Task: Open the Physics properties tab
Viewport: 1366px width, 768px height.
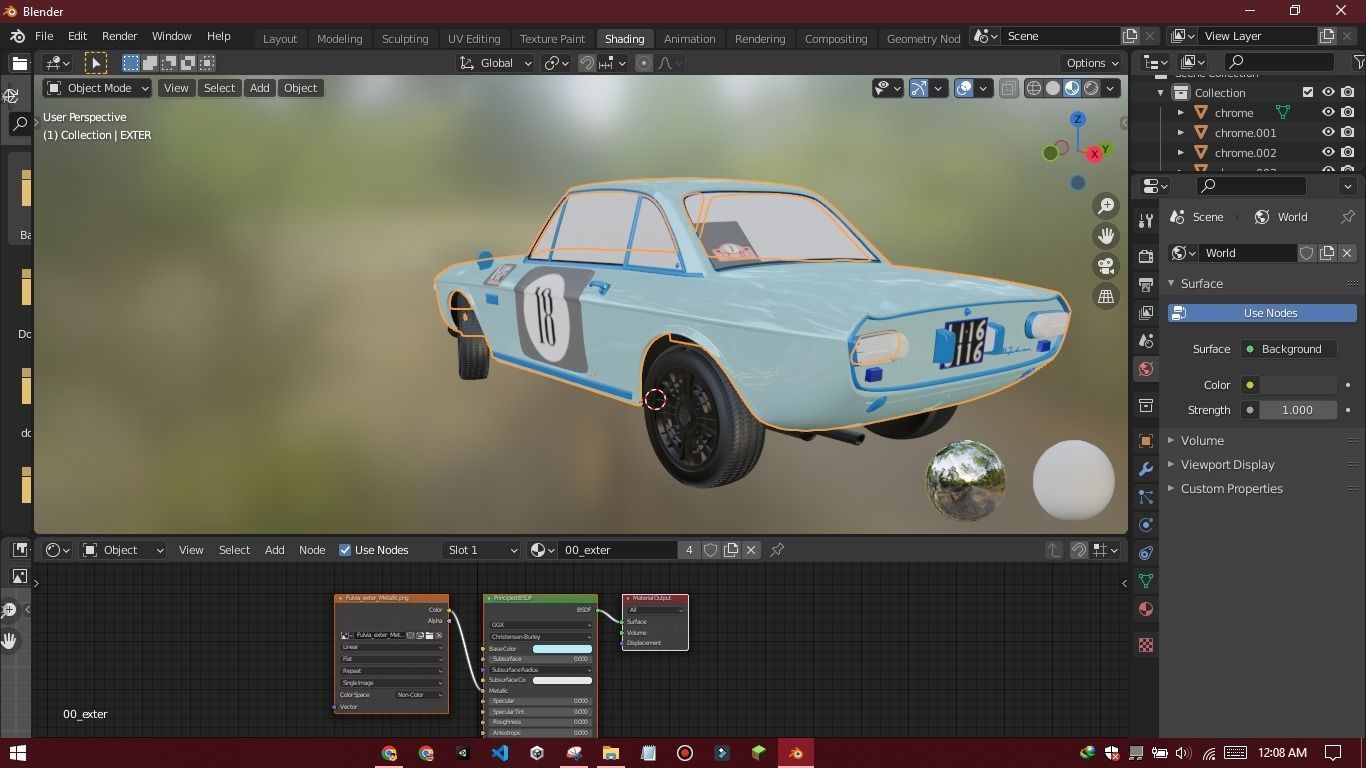Action: 1146,525
